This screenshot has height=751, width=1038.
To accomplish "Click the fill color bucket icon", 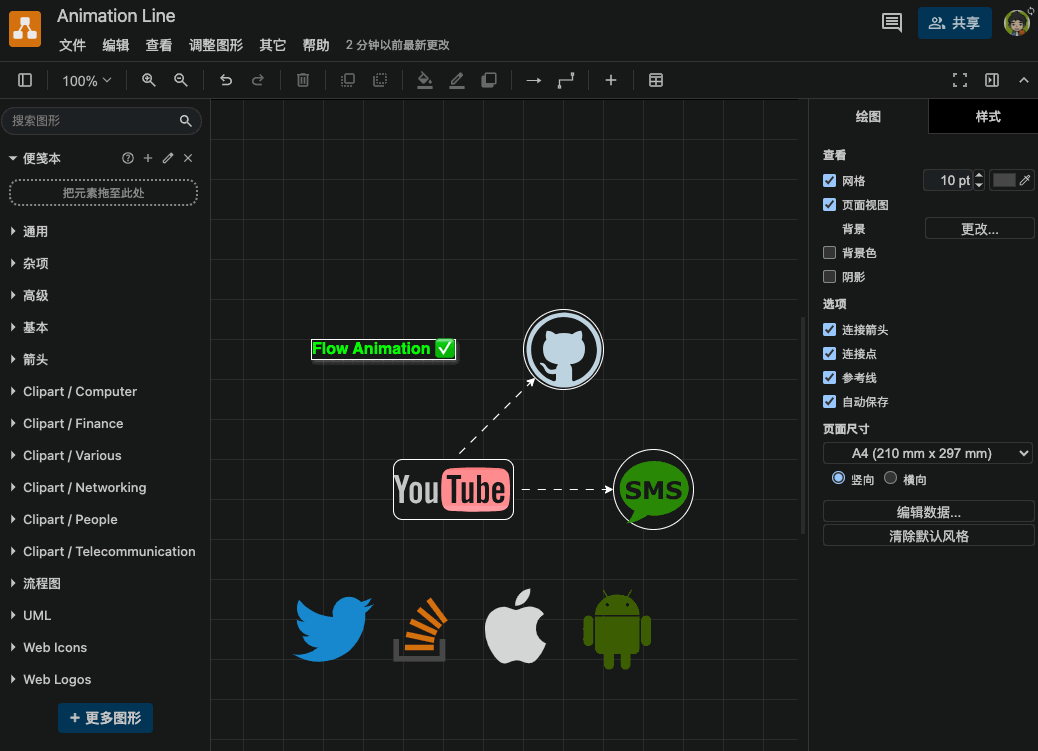I will (425, 80).
